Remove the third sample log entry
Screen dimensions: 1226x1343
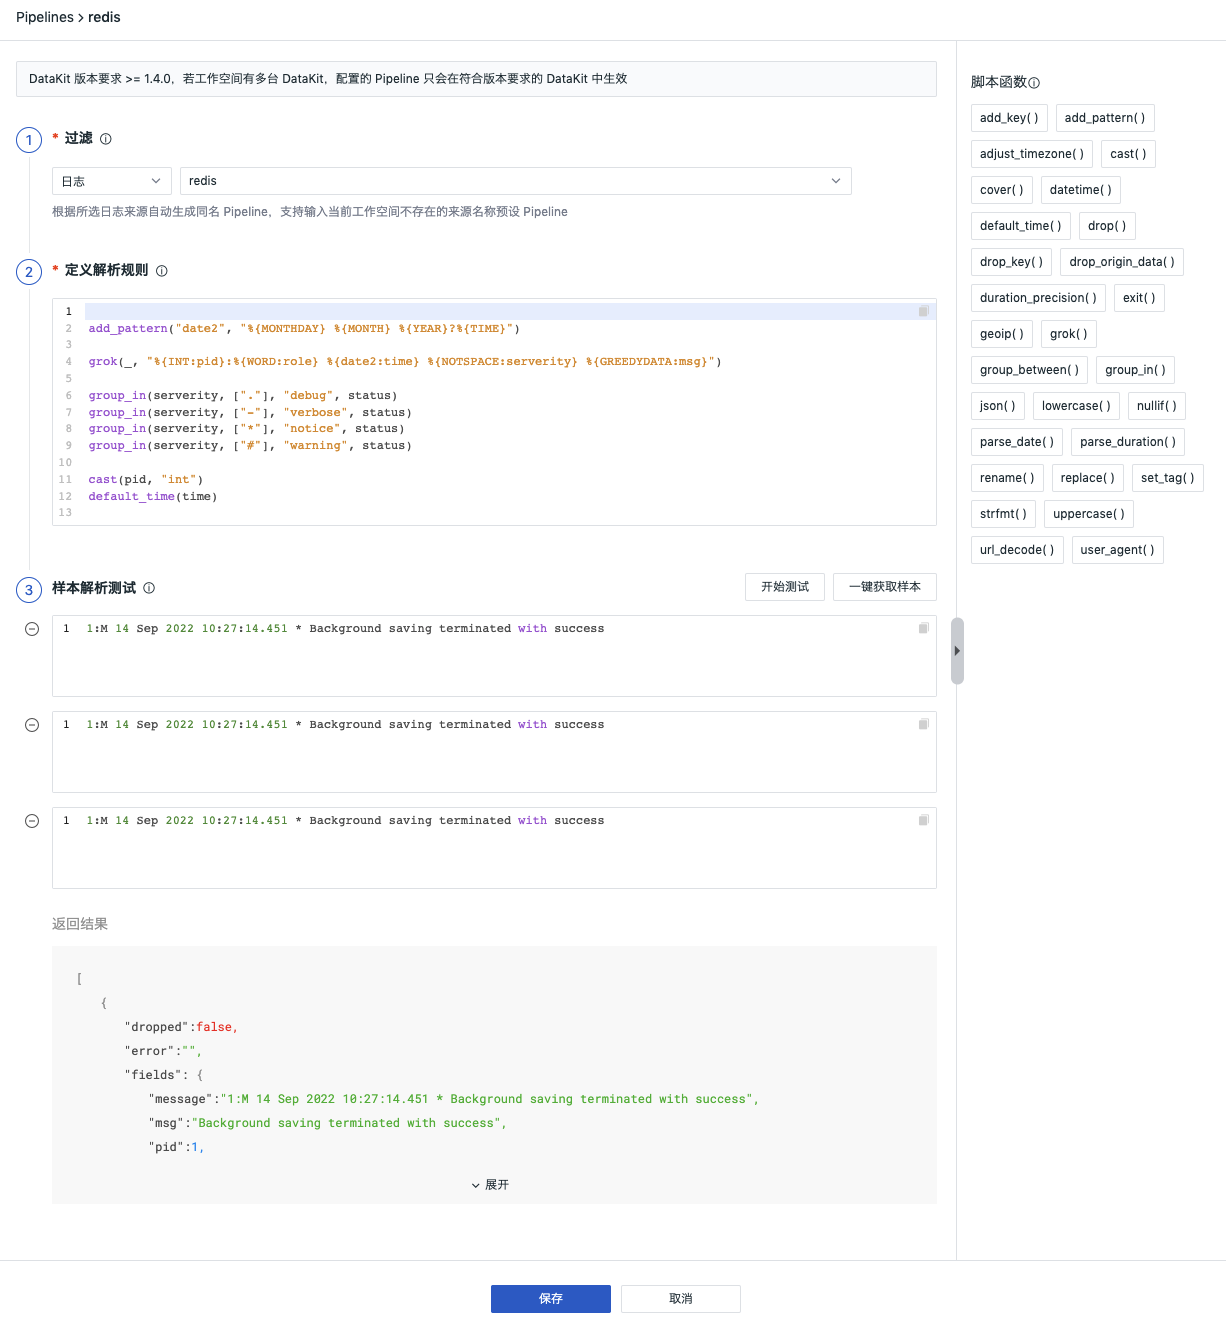click(x=32, y=821)
